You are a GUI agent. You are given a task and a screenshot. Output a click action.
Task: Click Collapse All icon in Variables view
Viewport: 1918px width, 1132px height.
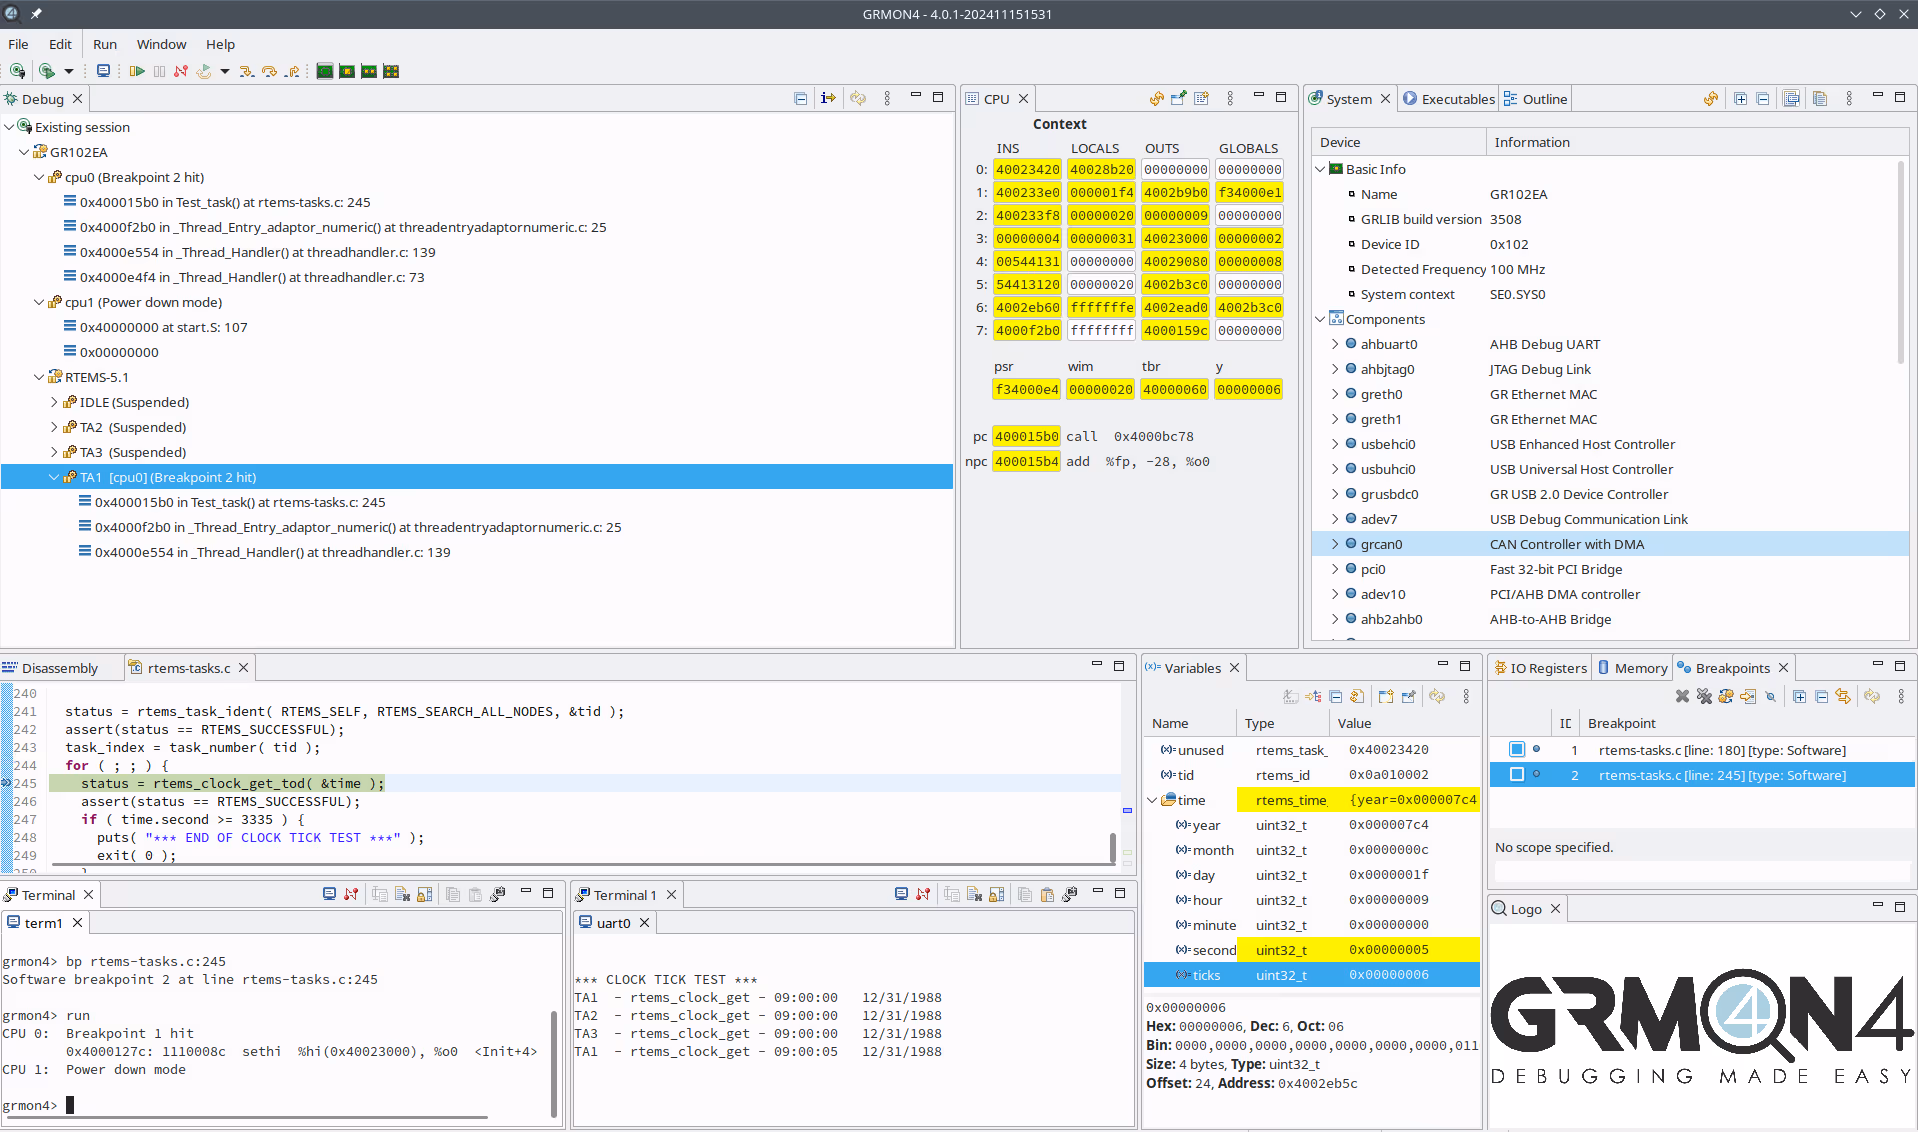[x=1335, y=696]
